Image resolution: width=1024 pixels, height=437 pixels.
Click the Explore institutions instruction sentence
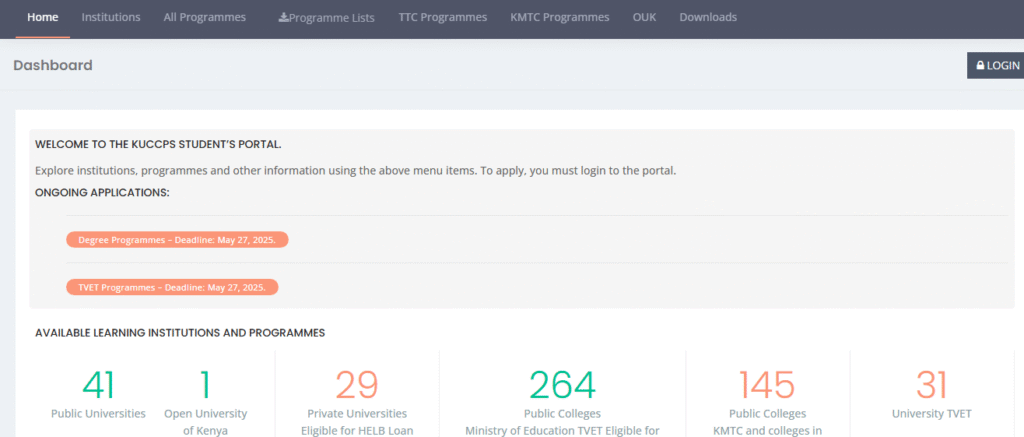[x=356, y=171]
